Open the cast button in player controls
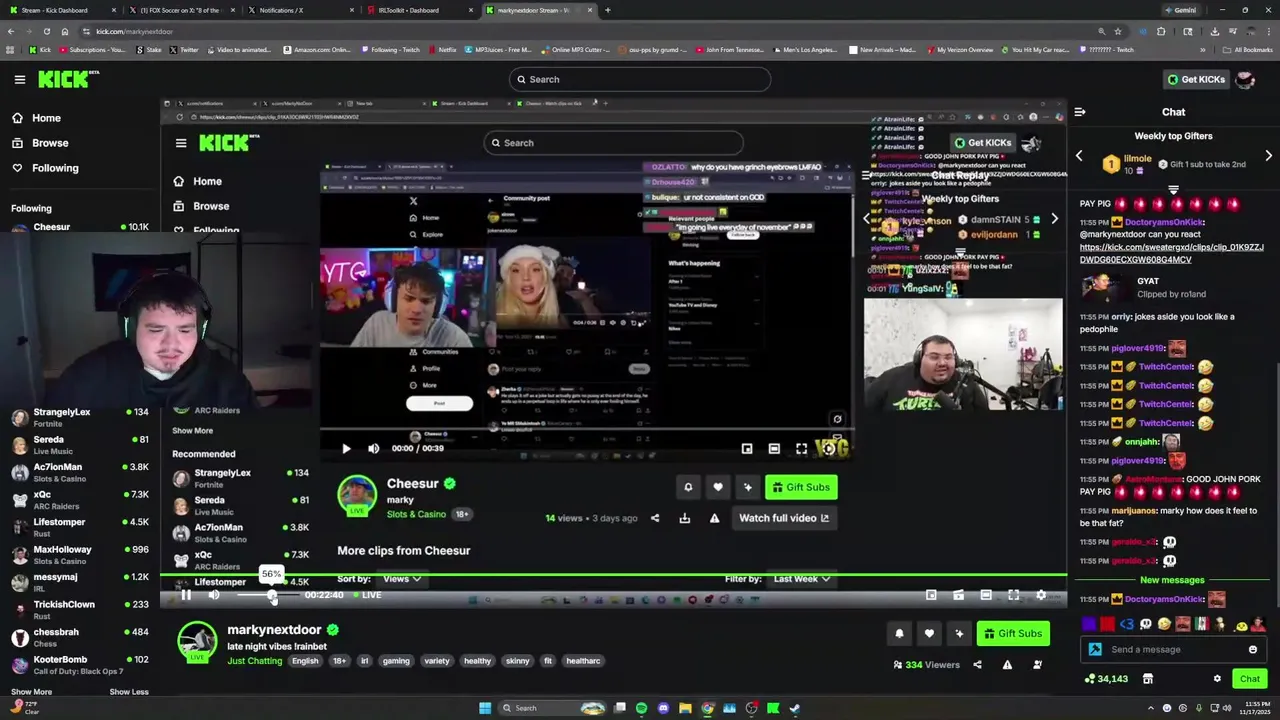1280x720 pixels. 958,595
